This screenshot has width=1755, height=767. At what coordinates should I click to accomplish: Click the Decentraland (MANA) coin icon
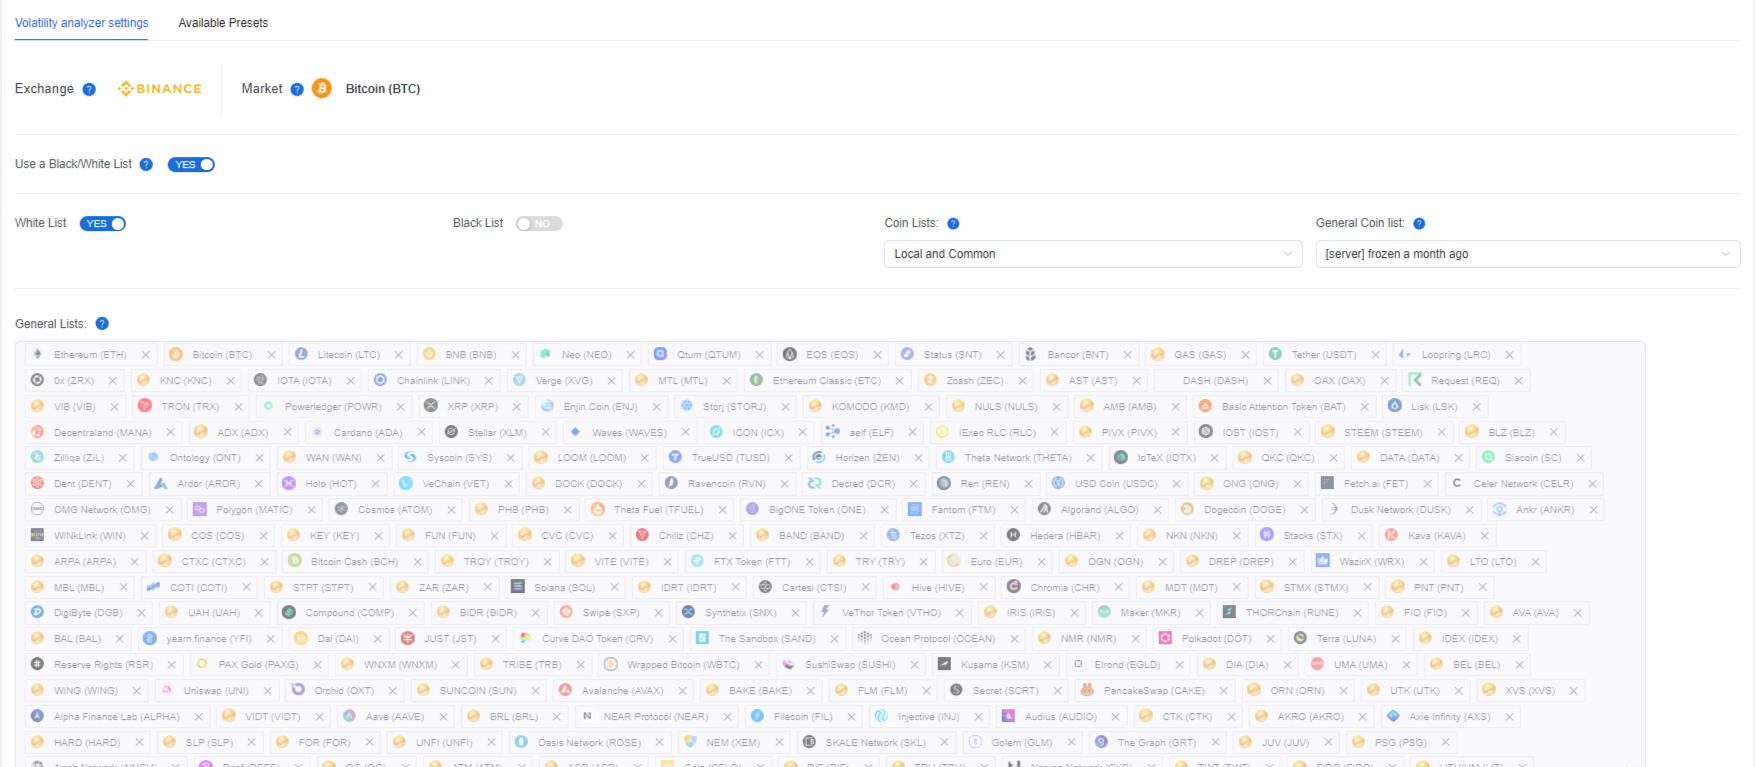point(38,432)
